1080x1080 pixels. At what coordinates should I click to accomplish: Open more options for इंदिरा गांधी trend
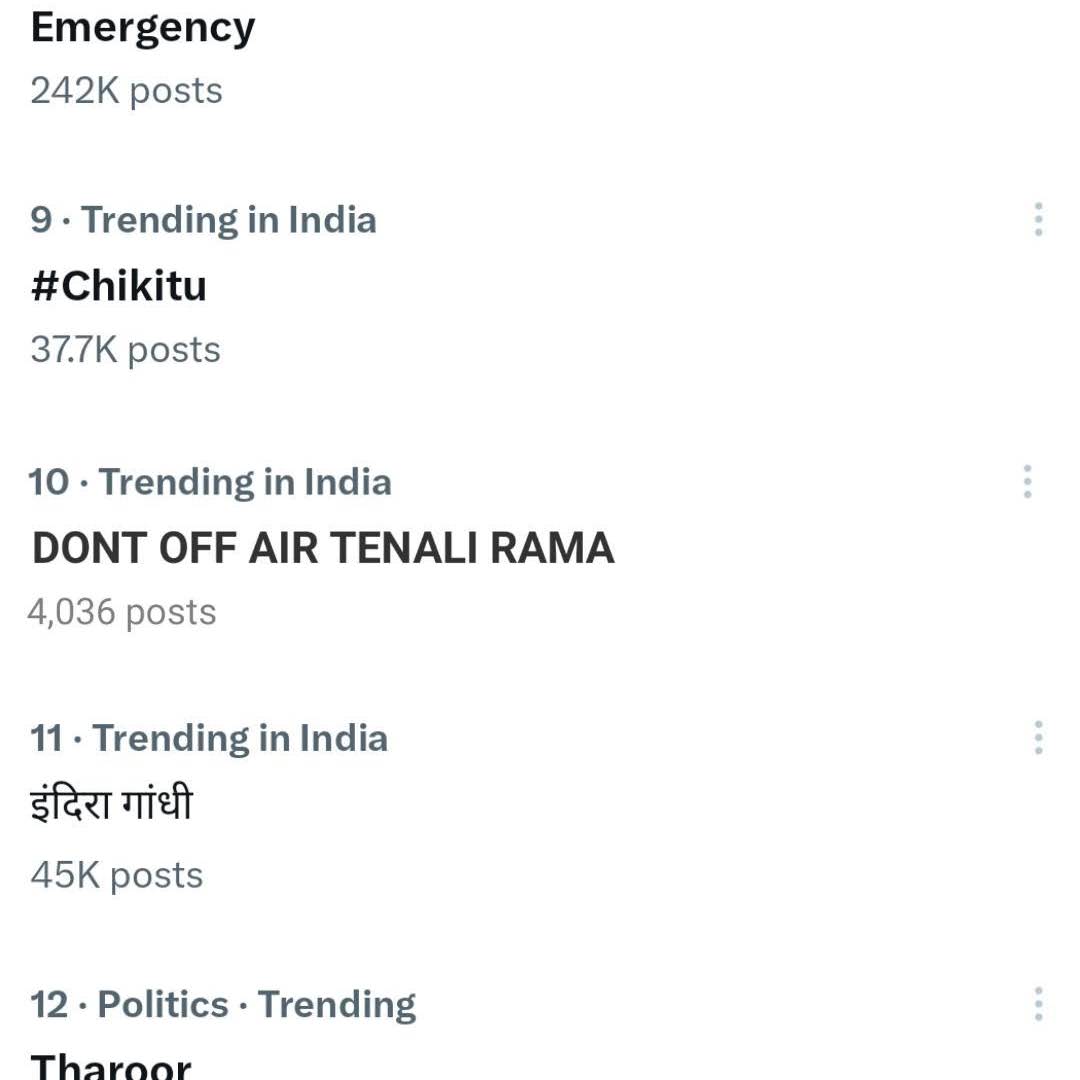(x=1039, y=738)
